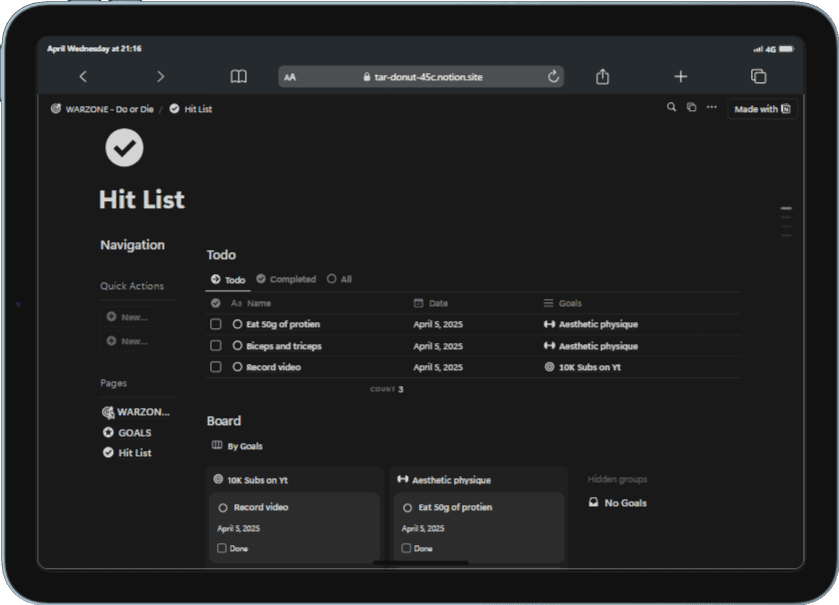Show all tabs overview icon
Viewport: 839px width, 605px height.
click(x=758, y=76)
